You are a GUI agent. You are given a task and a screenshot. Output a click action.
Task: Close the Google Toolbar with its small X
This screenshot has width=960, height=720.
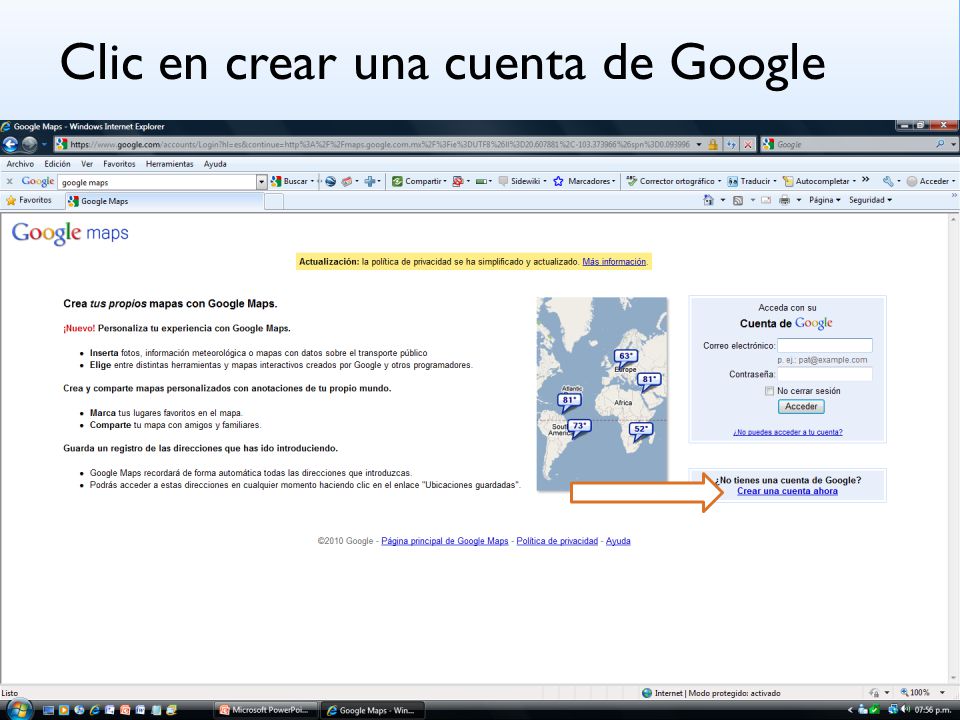[9, 181]
